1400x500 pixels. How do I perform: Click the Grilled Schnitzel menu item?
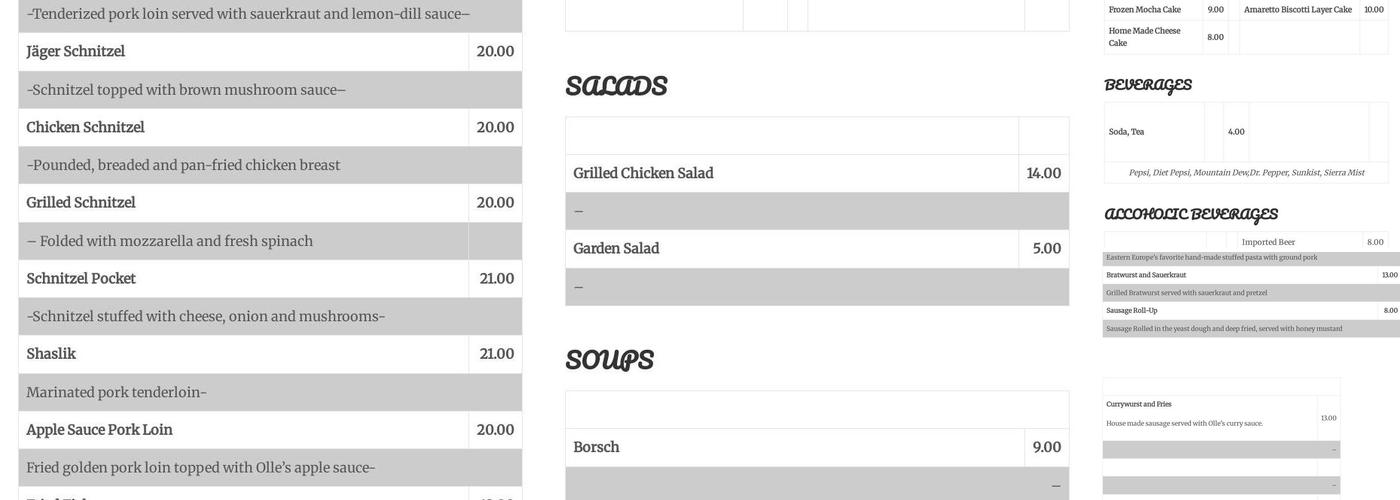(81, 203)
